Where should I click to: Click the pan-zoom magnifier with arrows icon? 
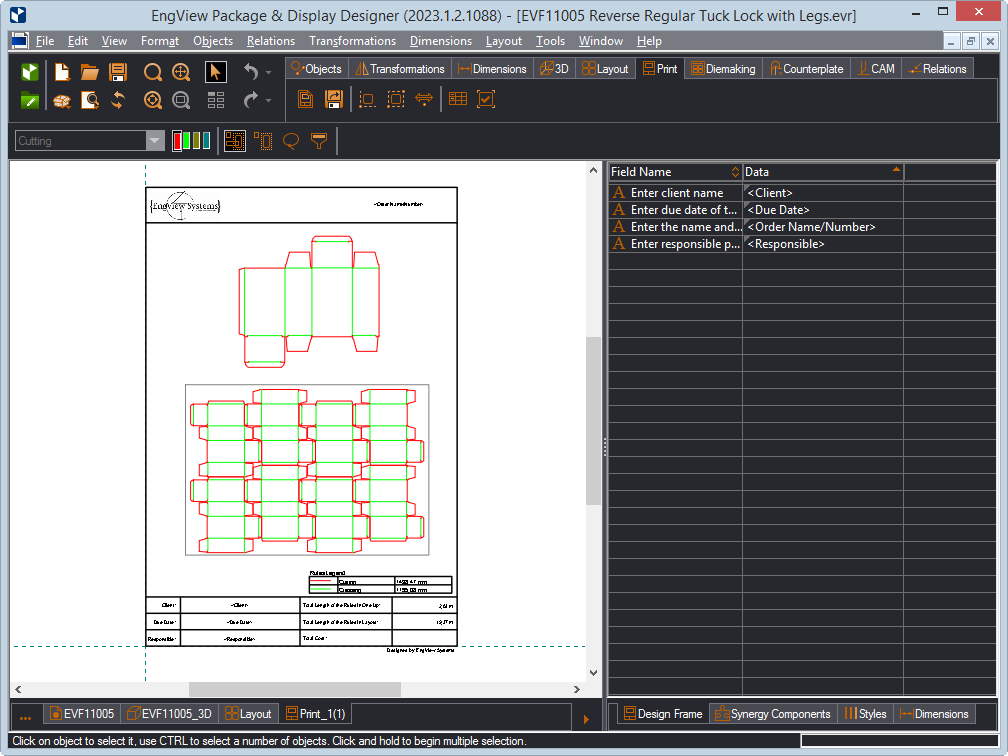click(x=181, y=71)
